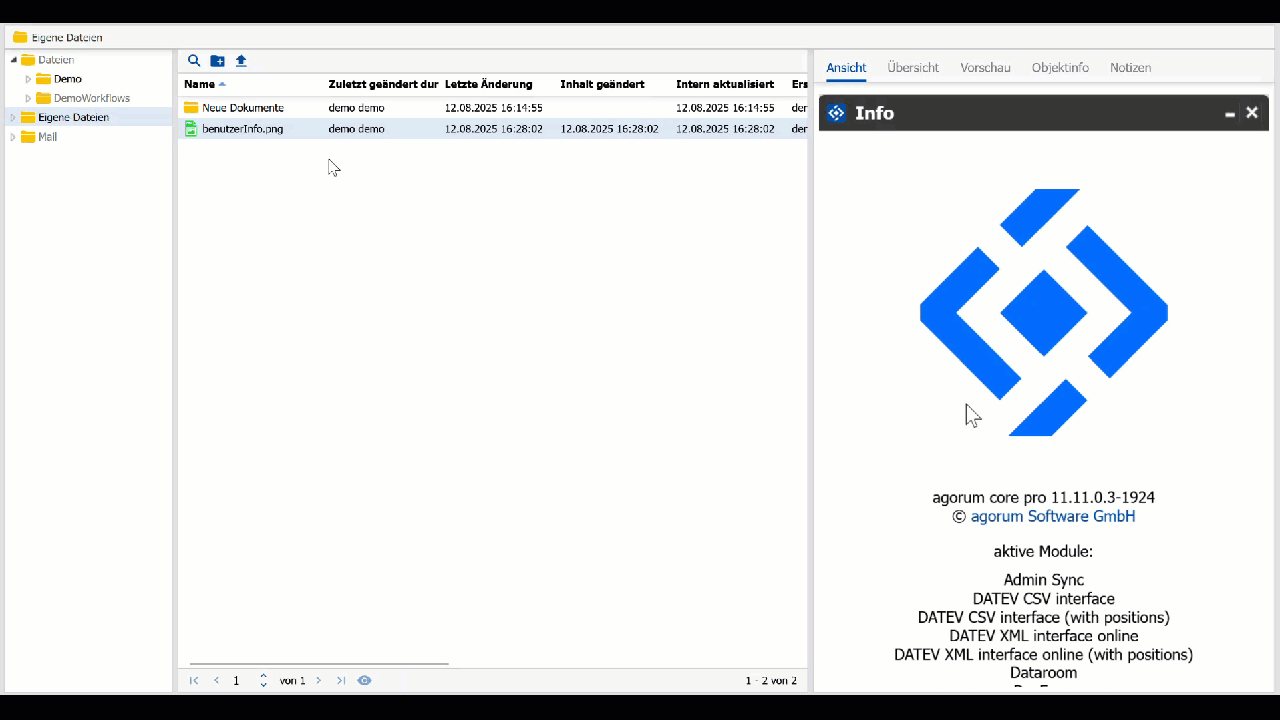Minimize the Info window
The image size is (1280, 720).
pos(1230,114)
